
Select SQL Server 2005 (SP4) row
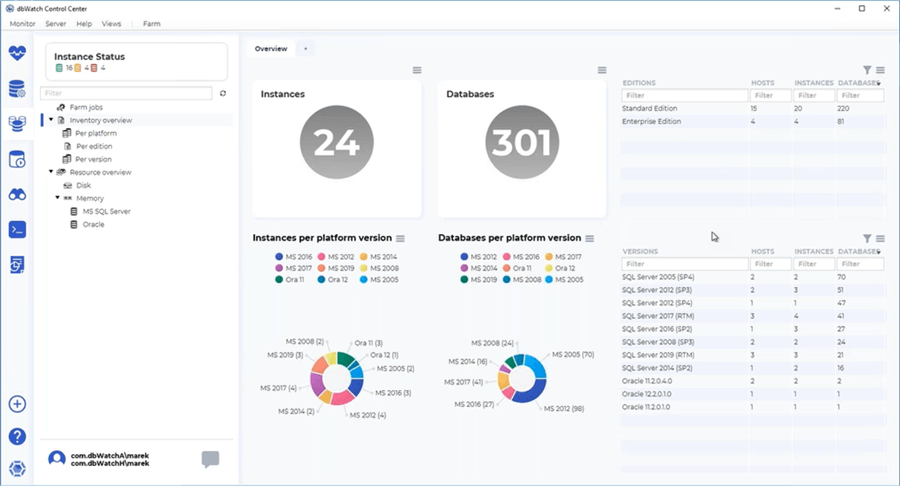point(753,277)
